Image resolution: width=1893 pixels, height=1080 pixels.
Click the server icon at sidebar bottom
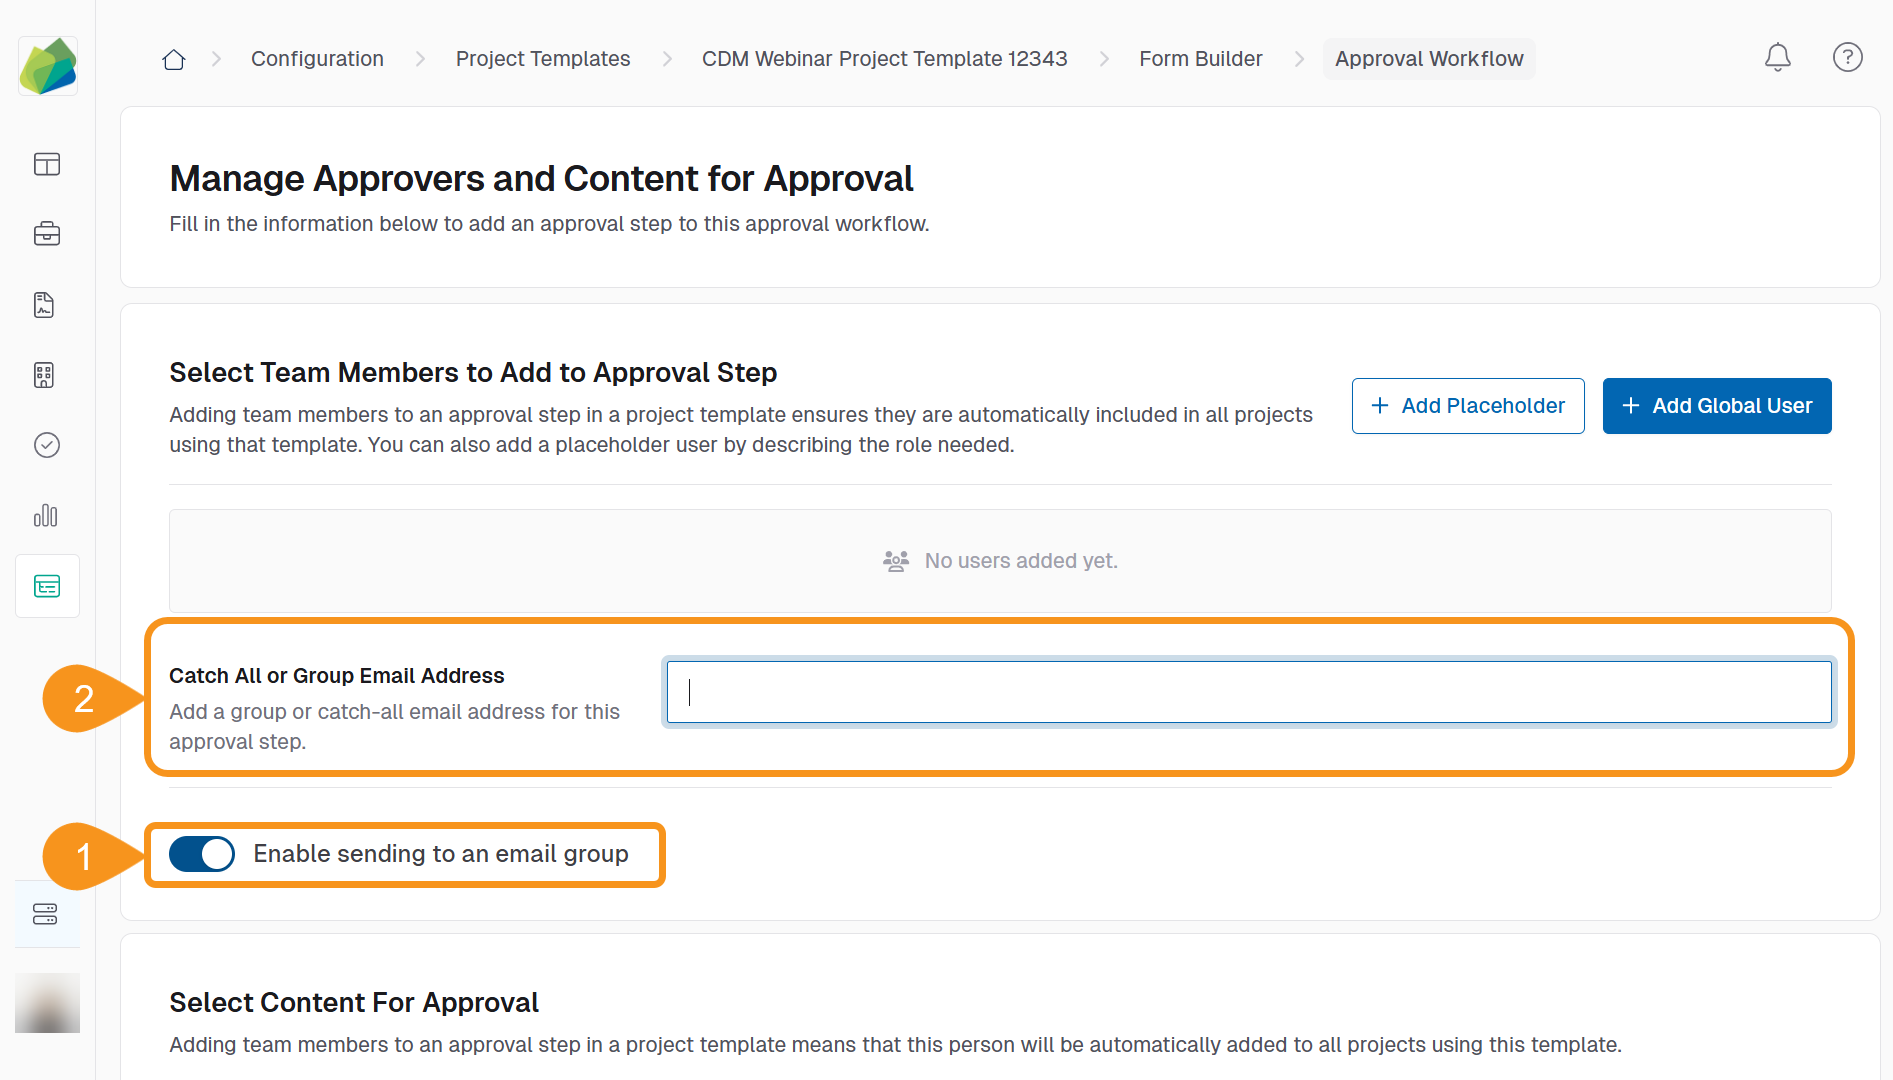(47, 914)
